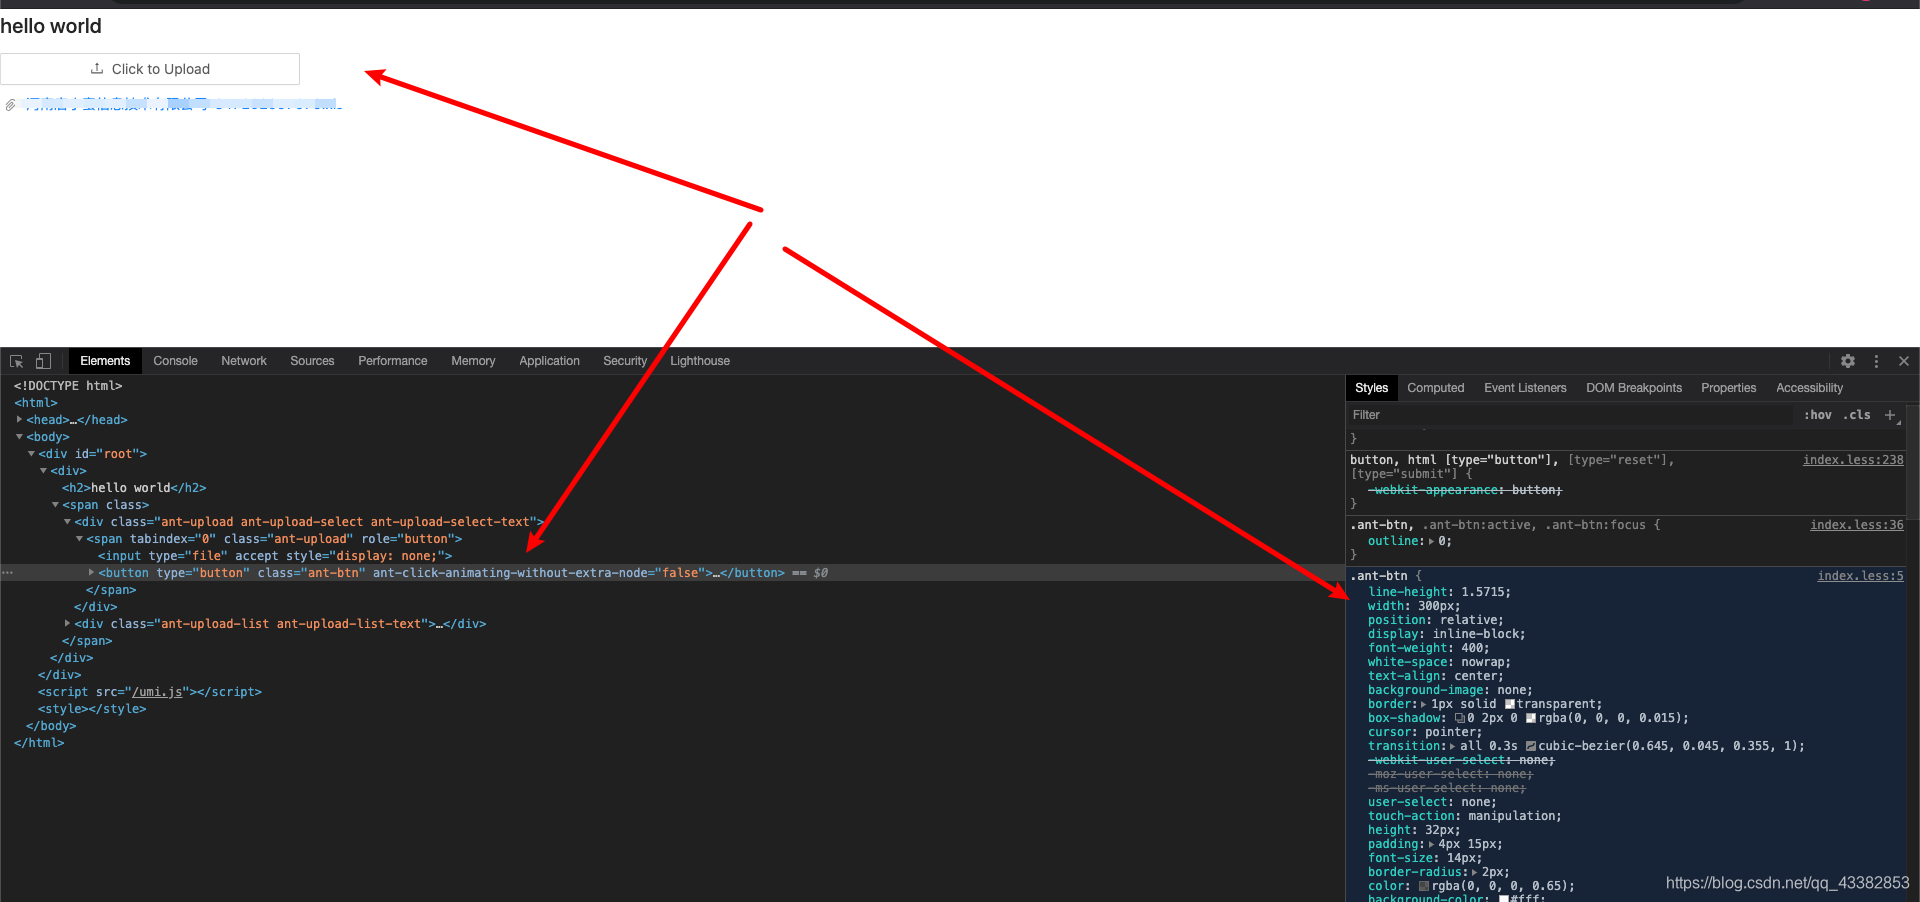The width and height of the screenshot is (1920, 902).
Task: Select the Computed sidebar tab
Action: point(1436,388)
